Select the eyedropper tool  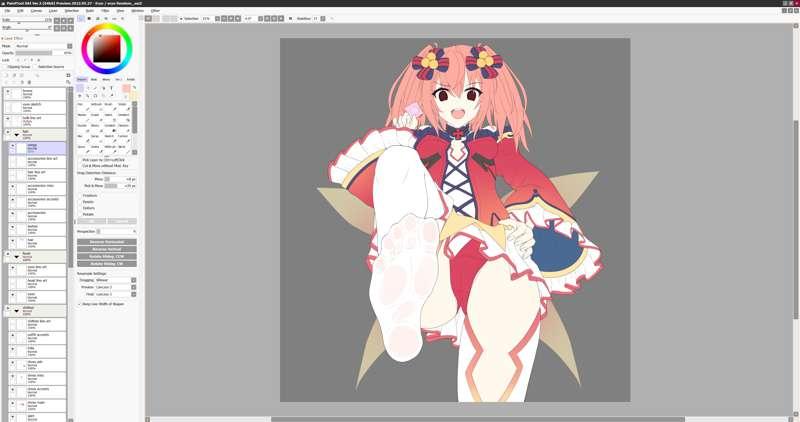pyautogui.click(x=111, y=96)
